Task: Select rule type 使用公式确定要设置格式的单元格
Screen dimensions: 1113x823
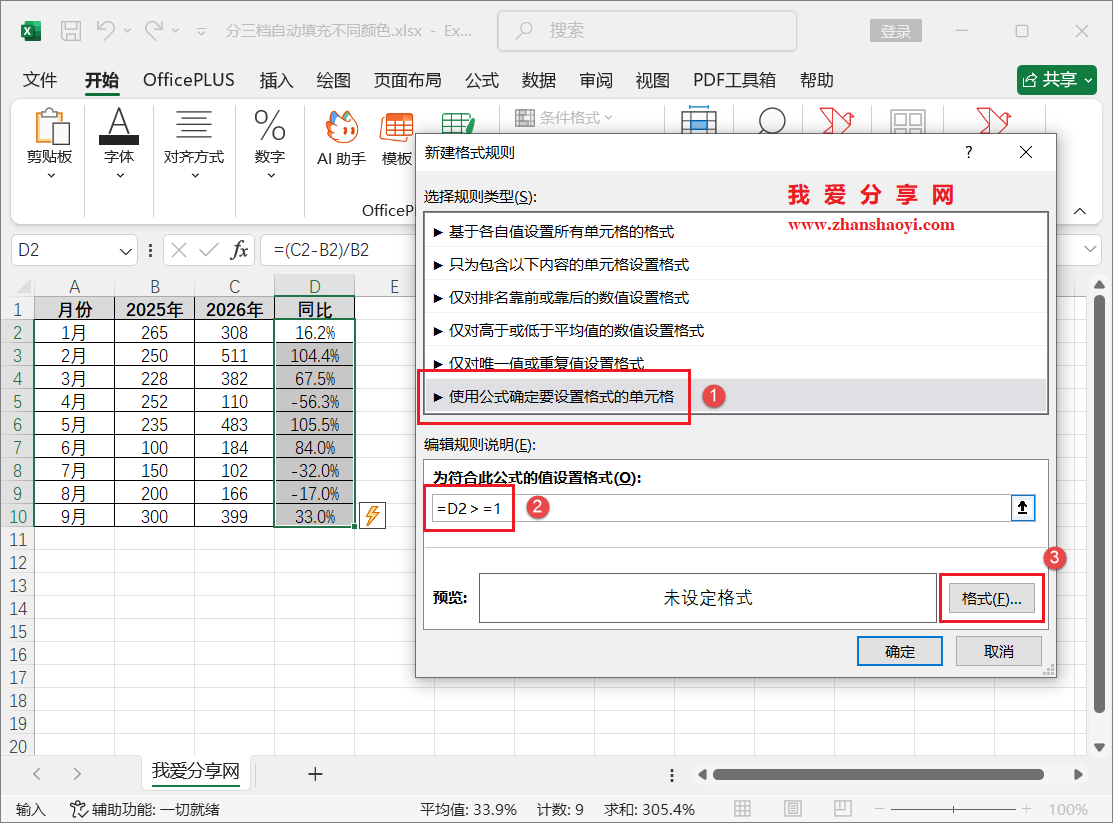Action: [x=735, y=396]
